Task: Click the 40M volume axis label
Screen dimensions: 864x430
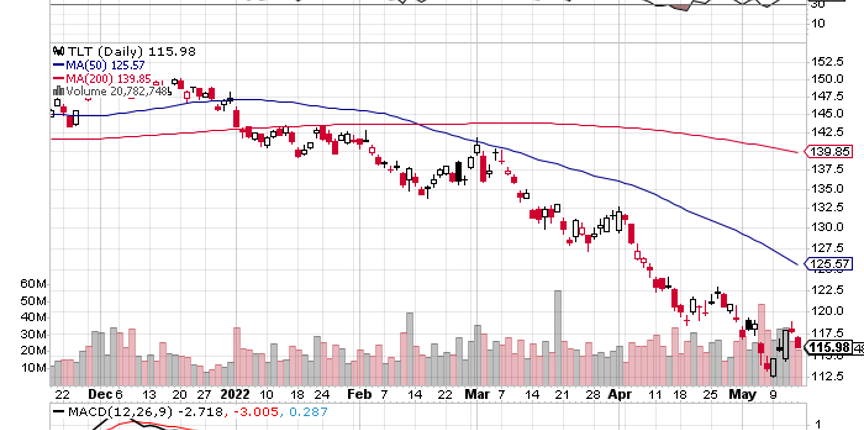Action: (34, 318)
